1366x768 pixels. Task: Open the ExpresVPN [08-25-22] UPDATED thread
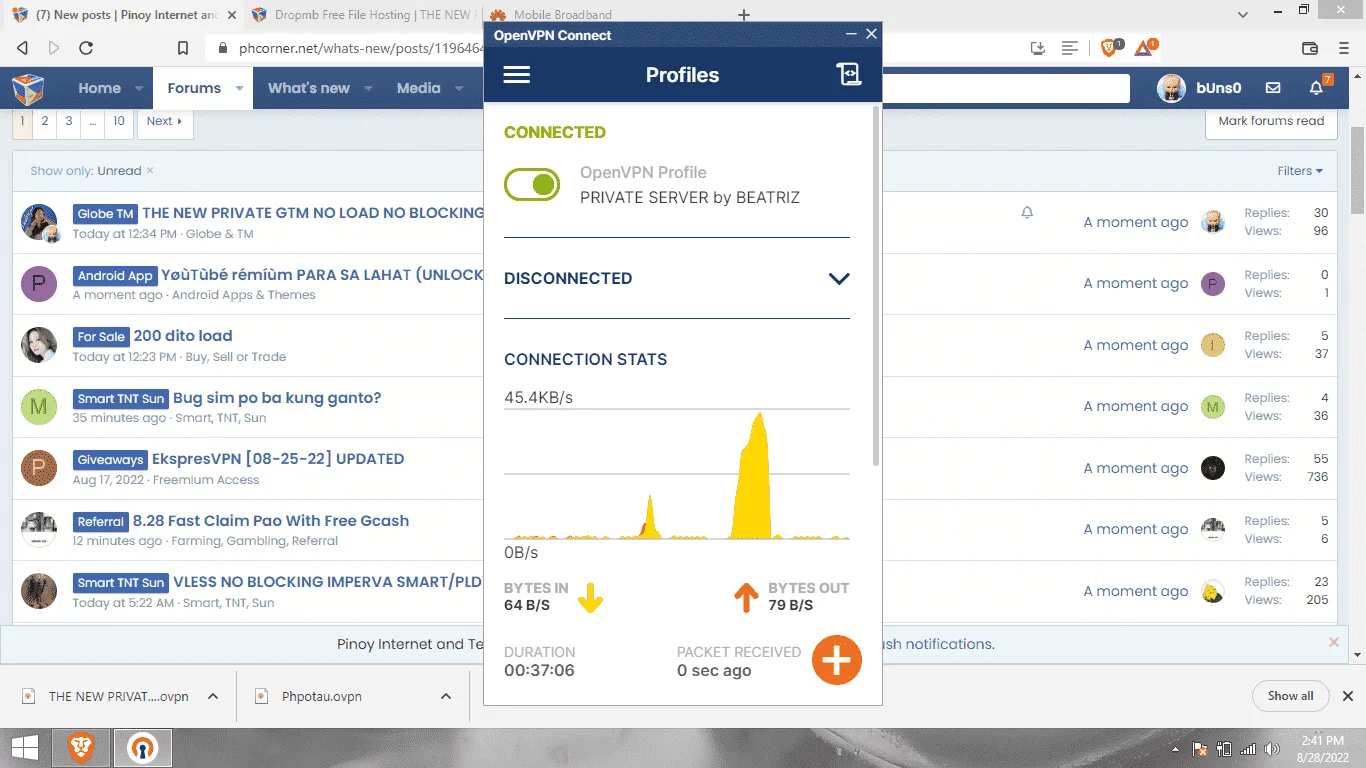278,459
